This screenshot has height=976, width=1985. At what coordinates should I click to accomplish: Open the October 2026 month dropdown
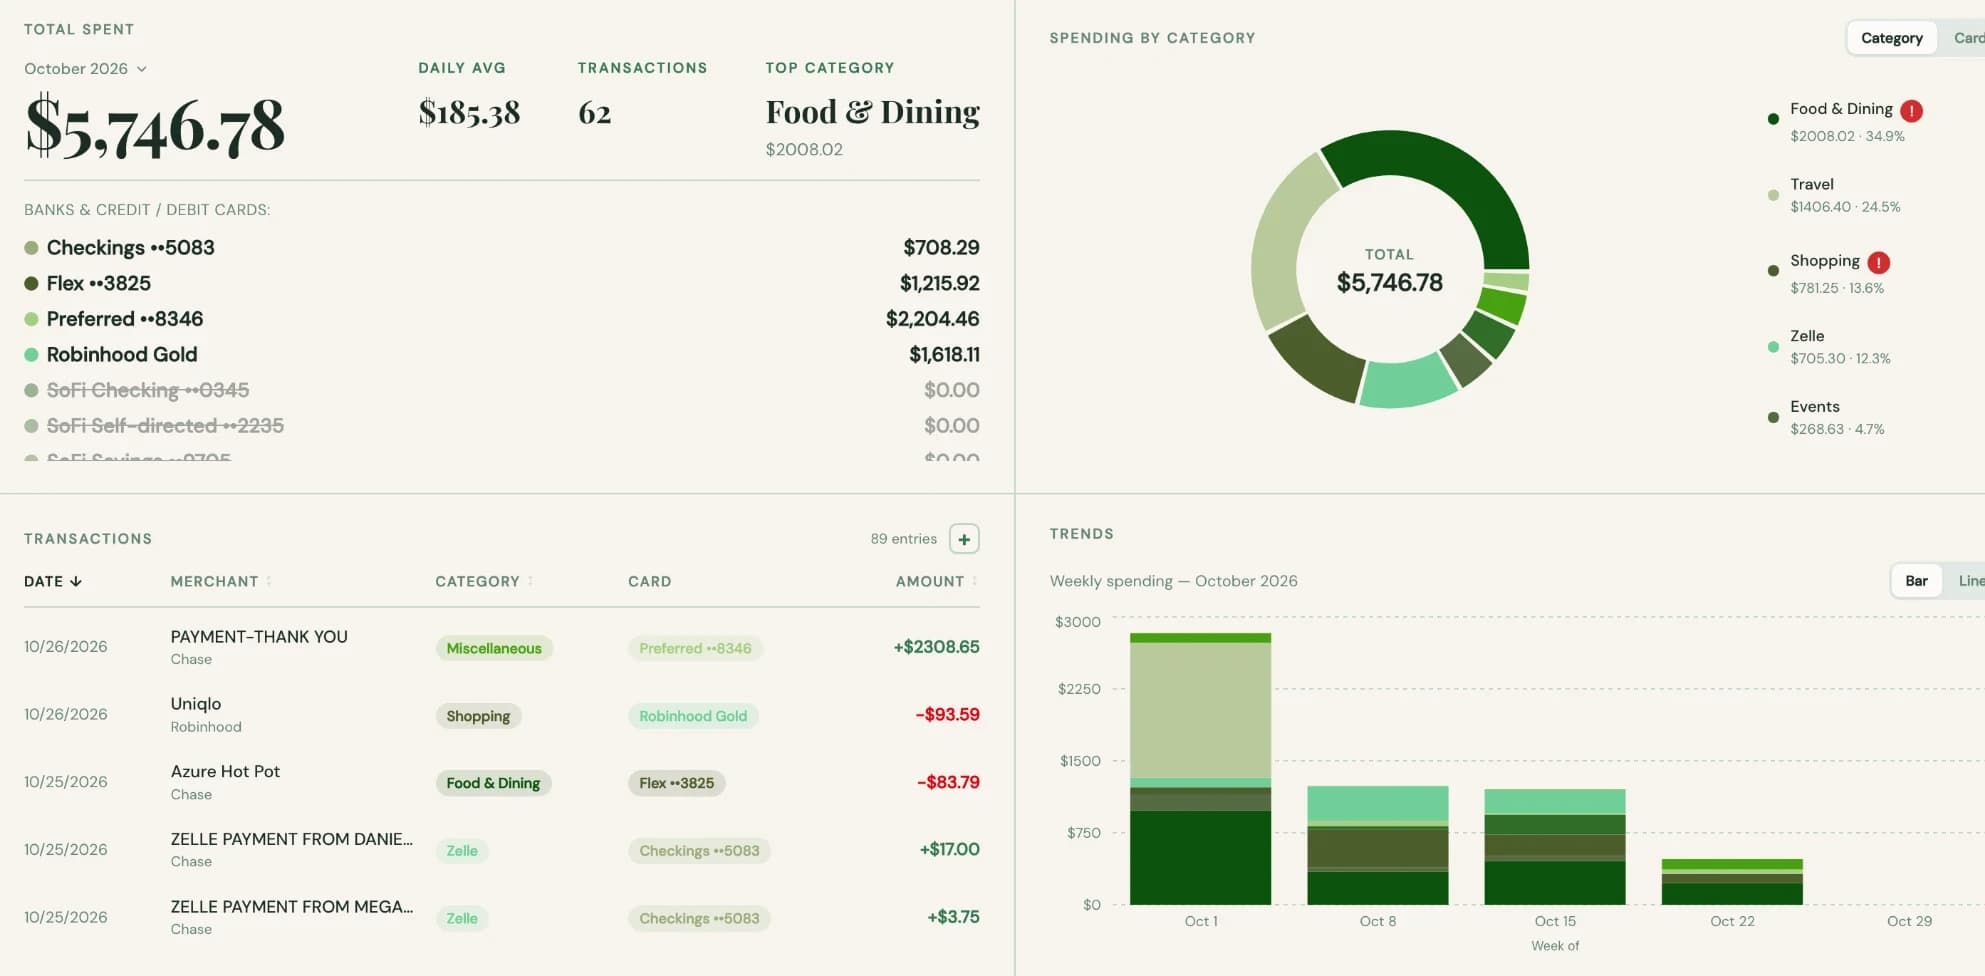click(86, 68)
